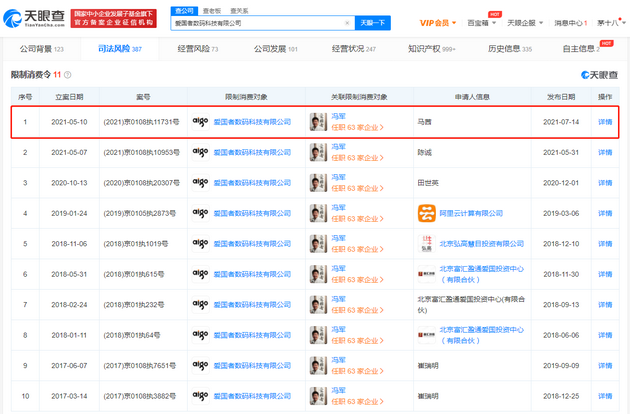The width and height of the screenshot is (630, 414).
Task: Expand the 天眼企服 dropdown
Action: [525, 23]
